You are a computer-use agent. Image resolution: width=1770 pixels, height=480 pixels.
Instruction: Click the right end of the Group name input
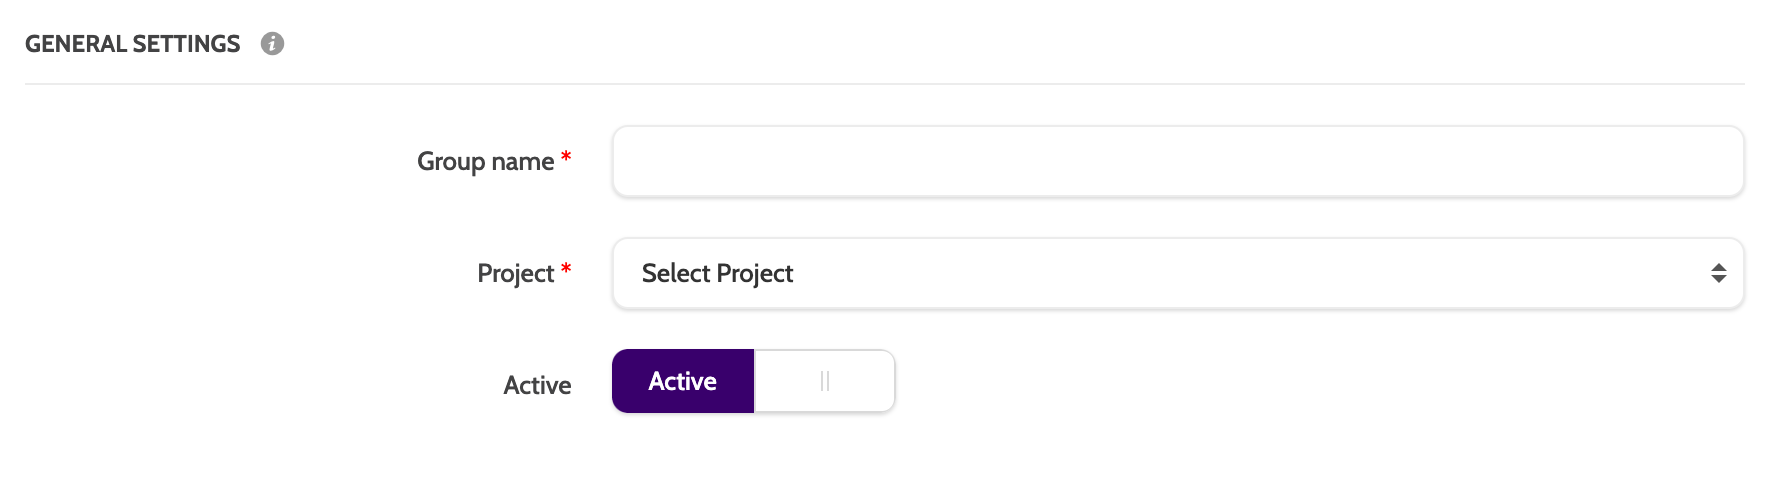tap(1725, 161)
